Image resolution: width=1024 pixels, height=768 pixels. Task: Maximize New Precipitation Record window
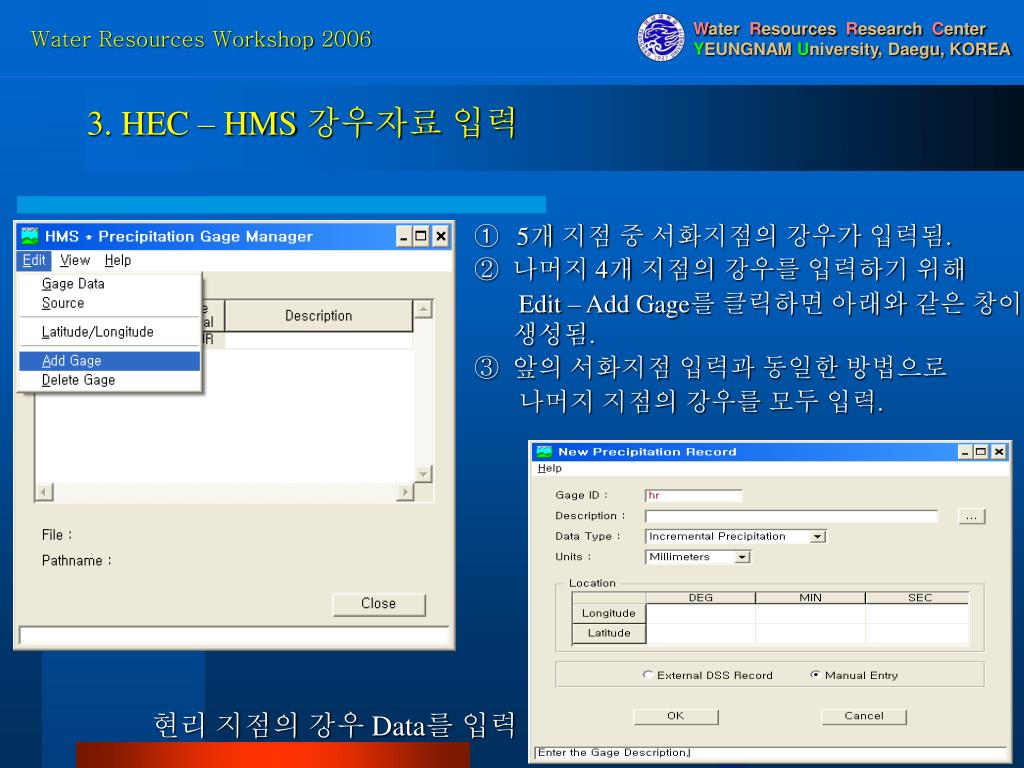click(x=981, y=452)
